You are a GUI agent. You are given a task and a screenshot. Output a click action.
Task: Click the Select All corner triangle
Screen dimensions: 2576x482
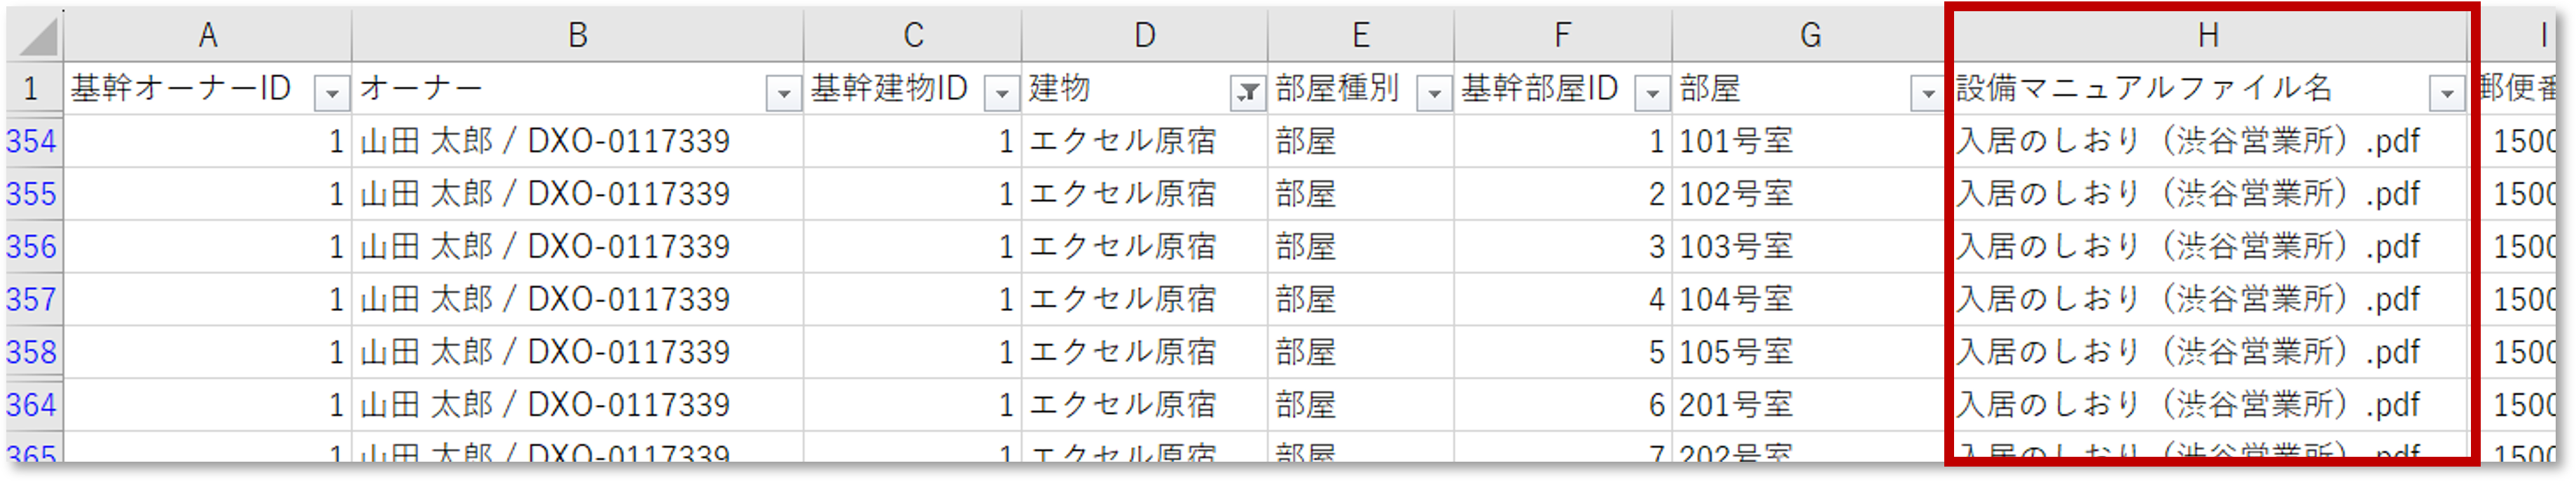click(x=38, y=37)
